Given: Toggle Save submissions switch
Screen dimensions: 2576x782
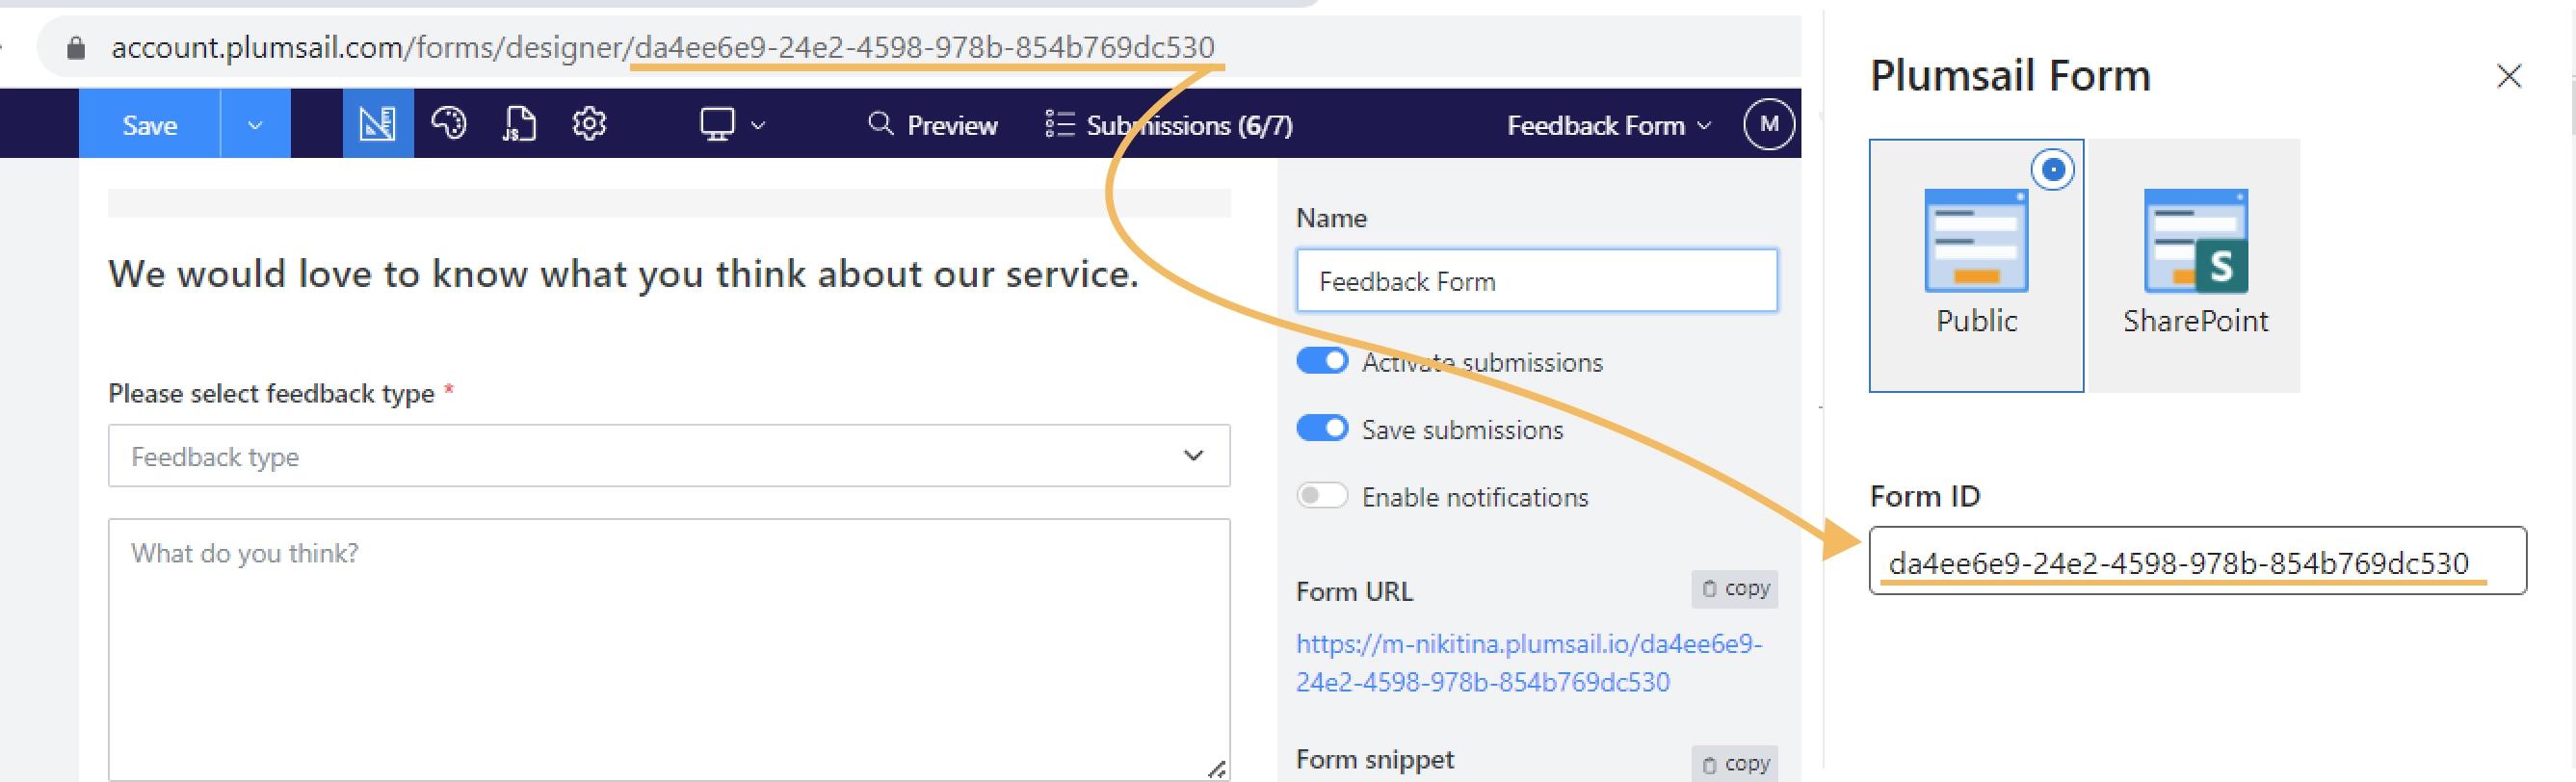Looking at the screenshot, I should click(1322, 428).
